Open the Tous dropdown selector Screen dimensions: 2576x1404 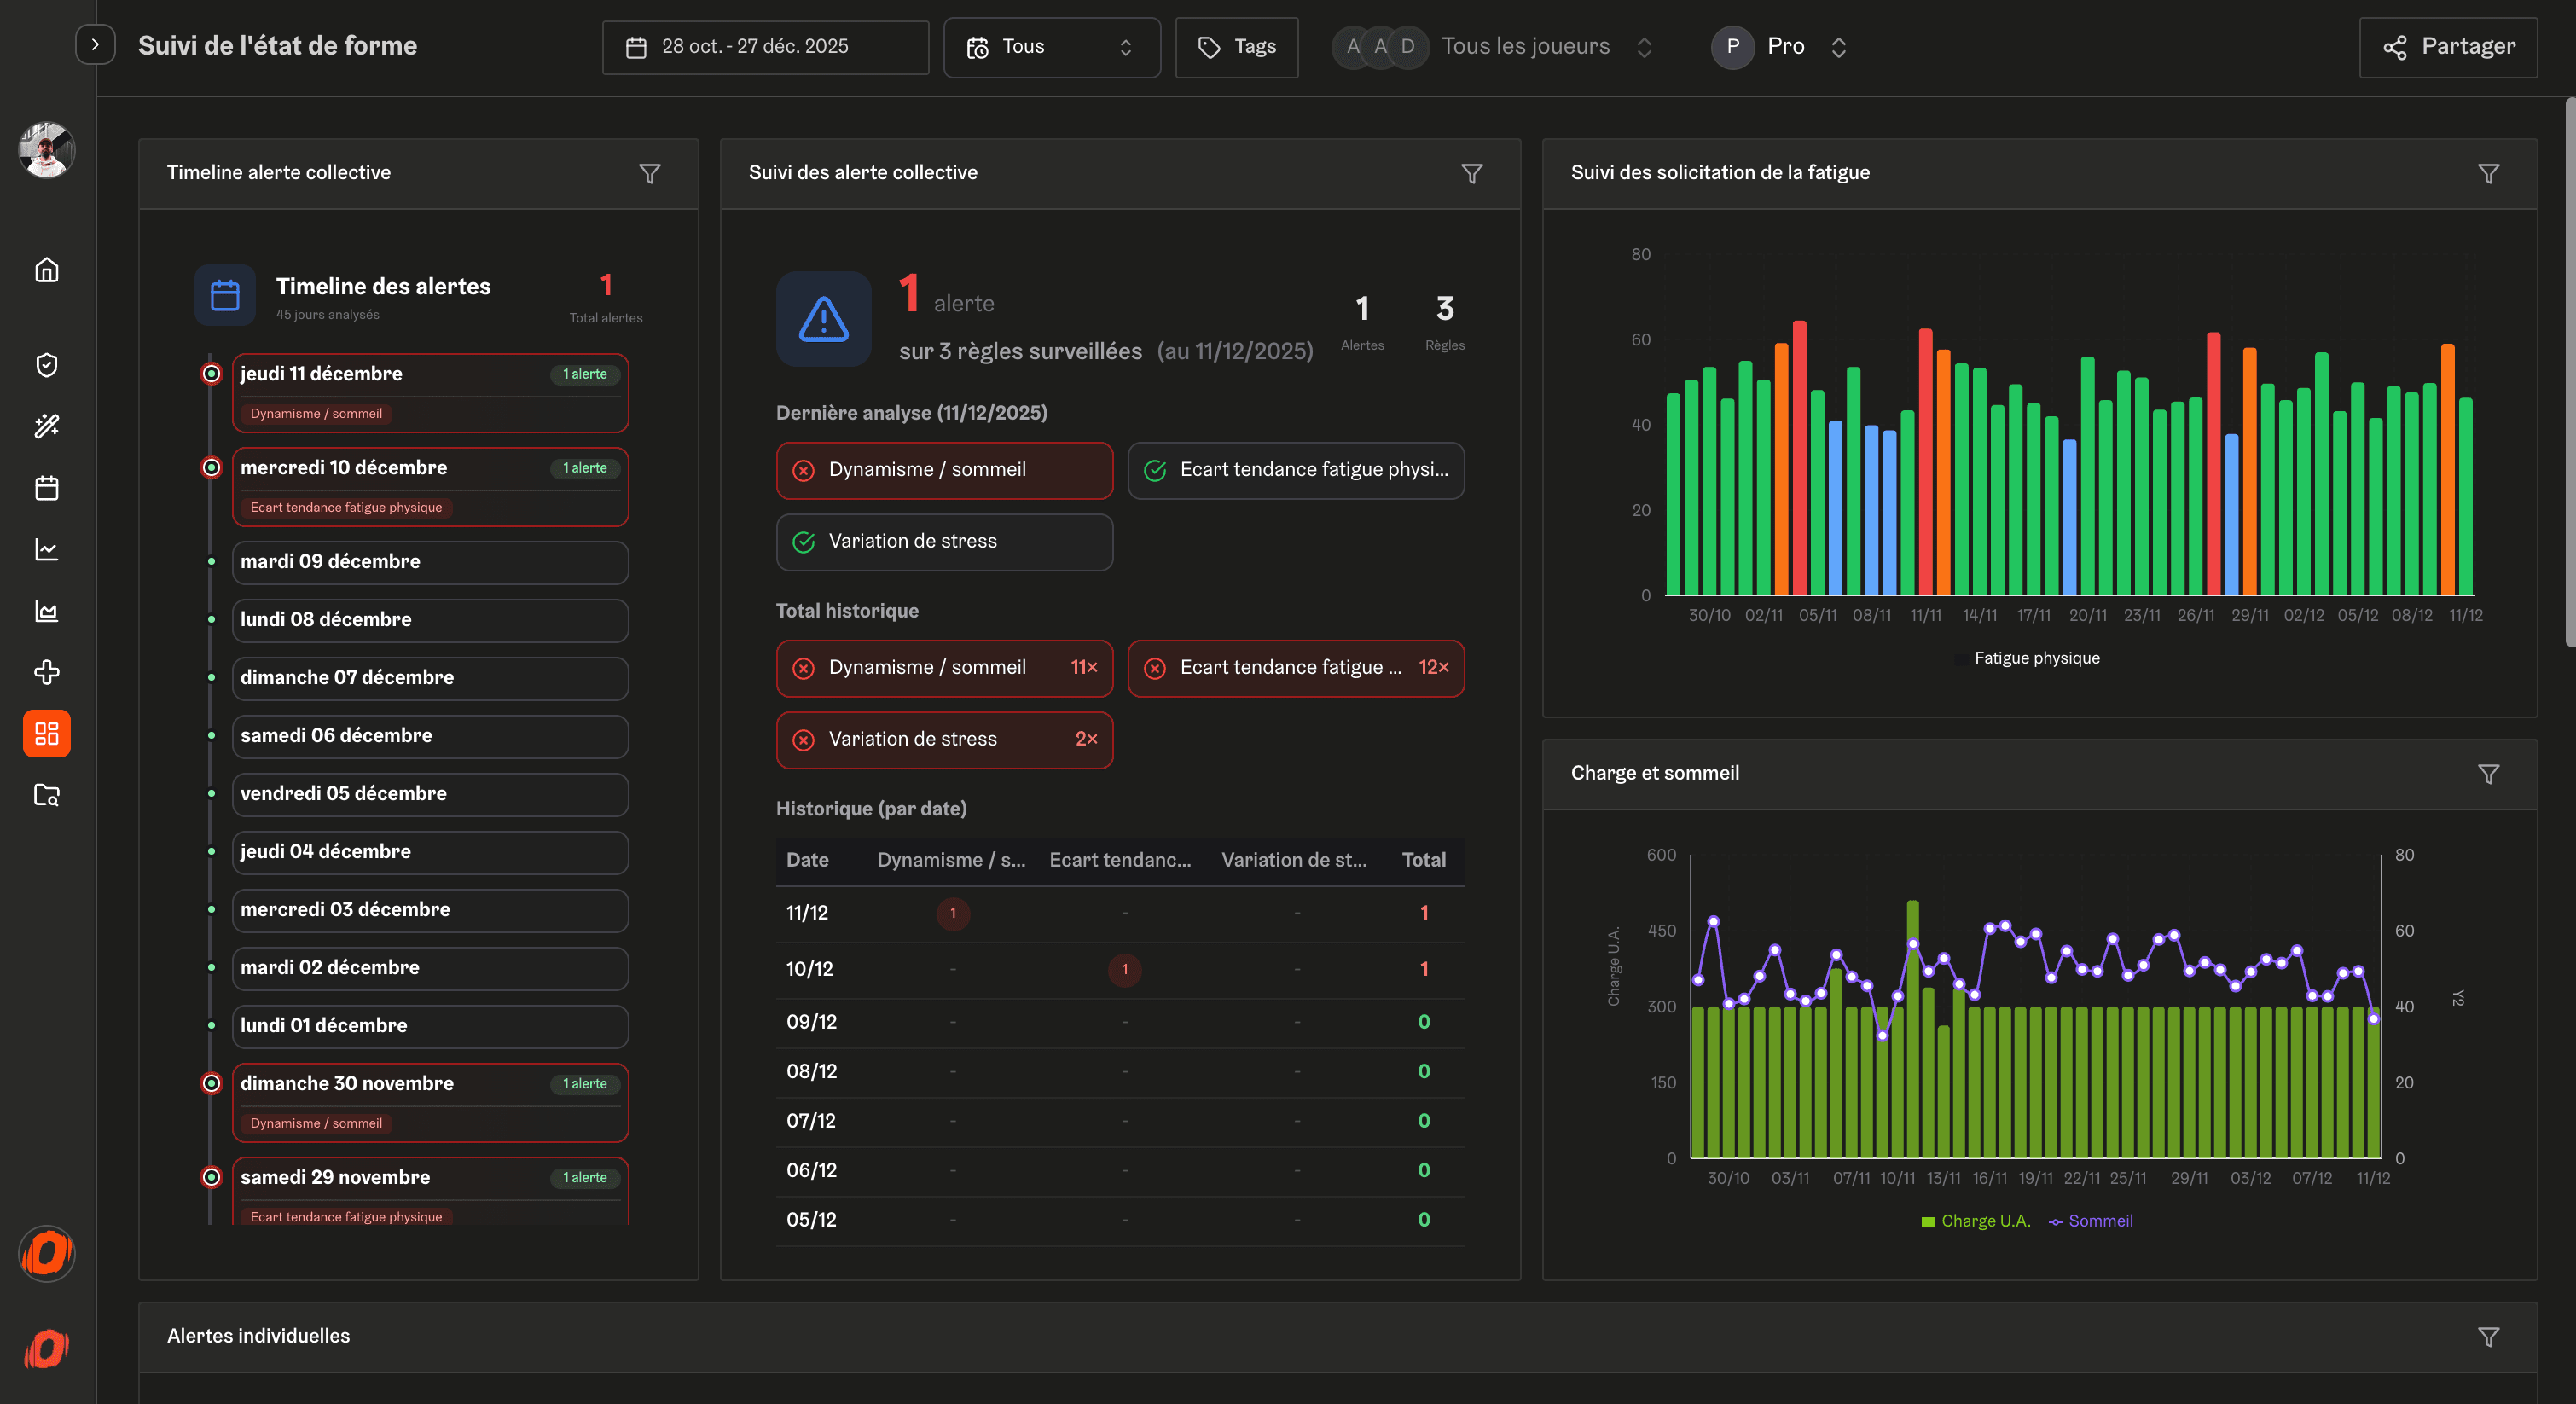click(x=1051, y=47)
